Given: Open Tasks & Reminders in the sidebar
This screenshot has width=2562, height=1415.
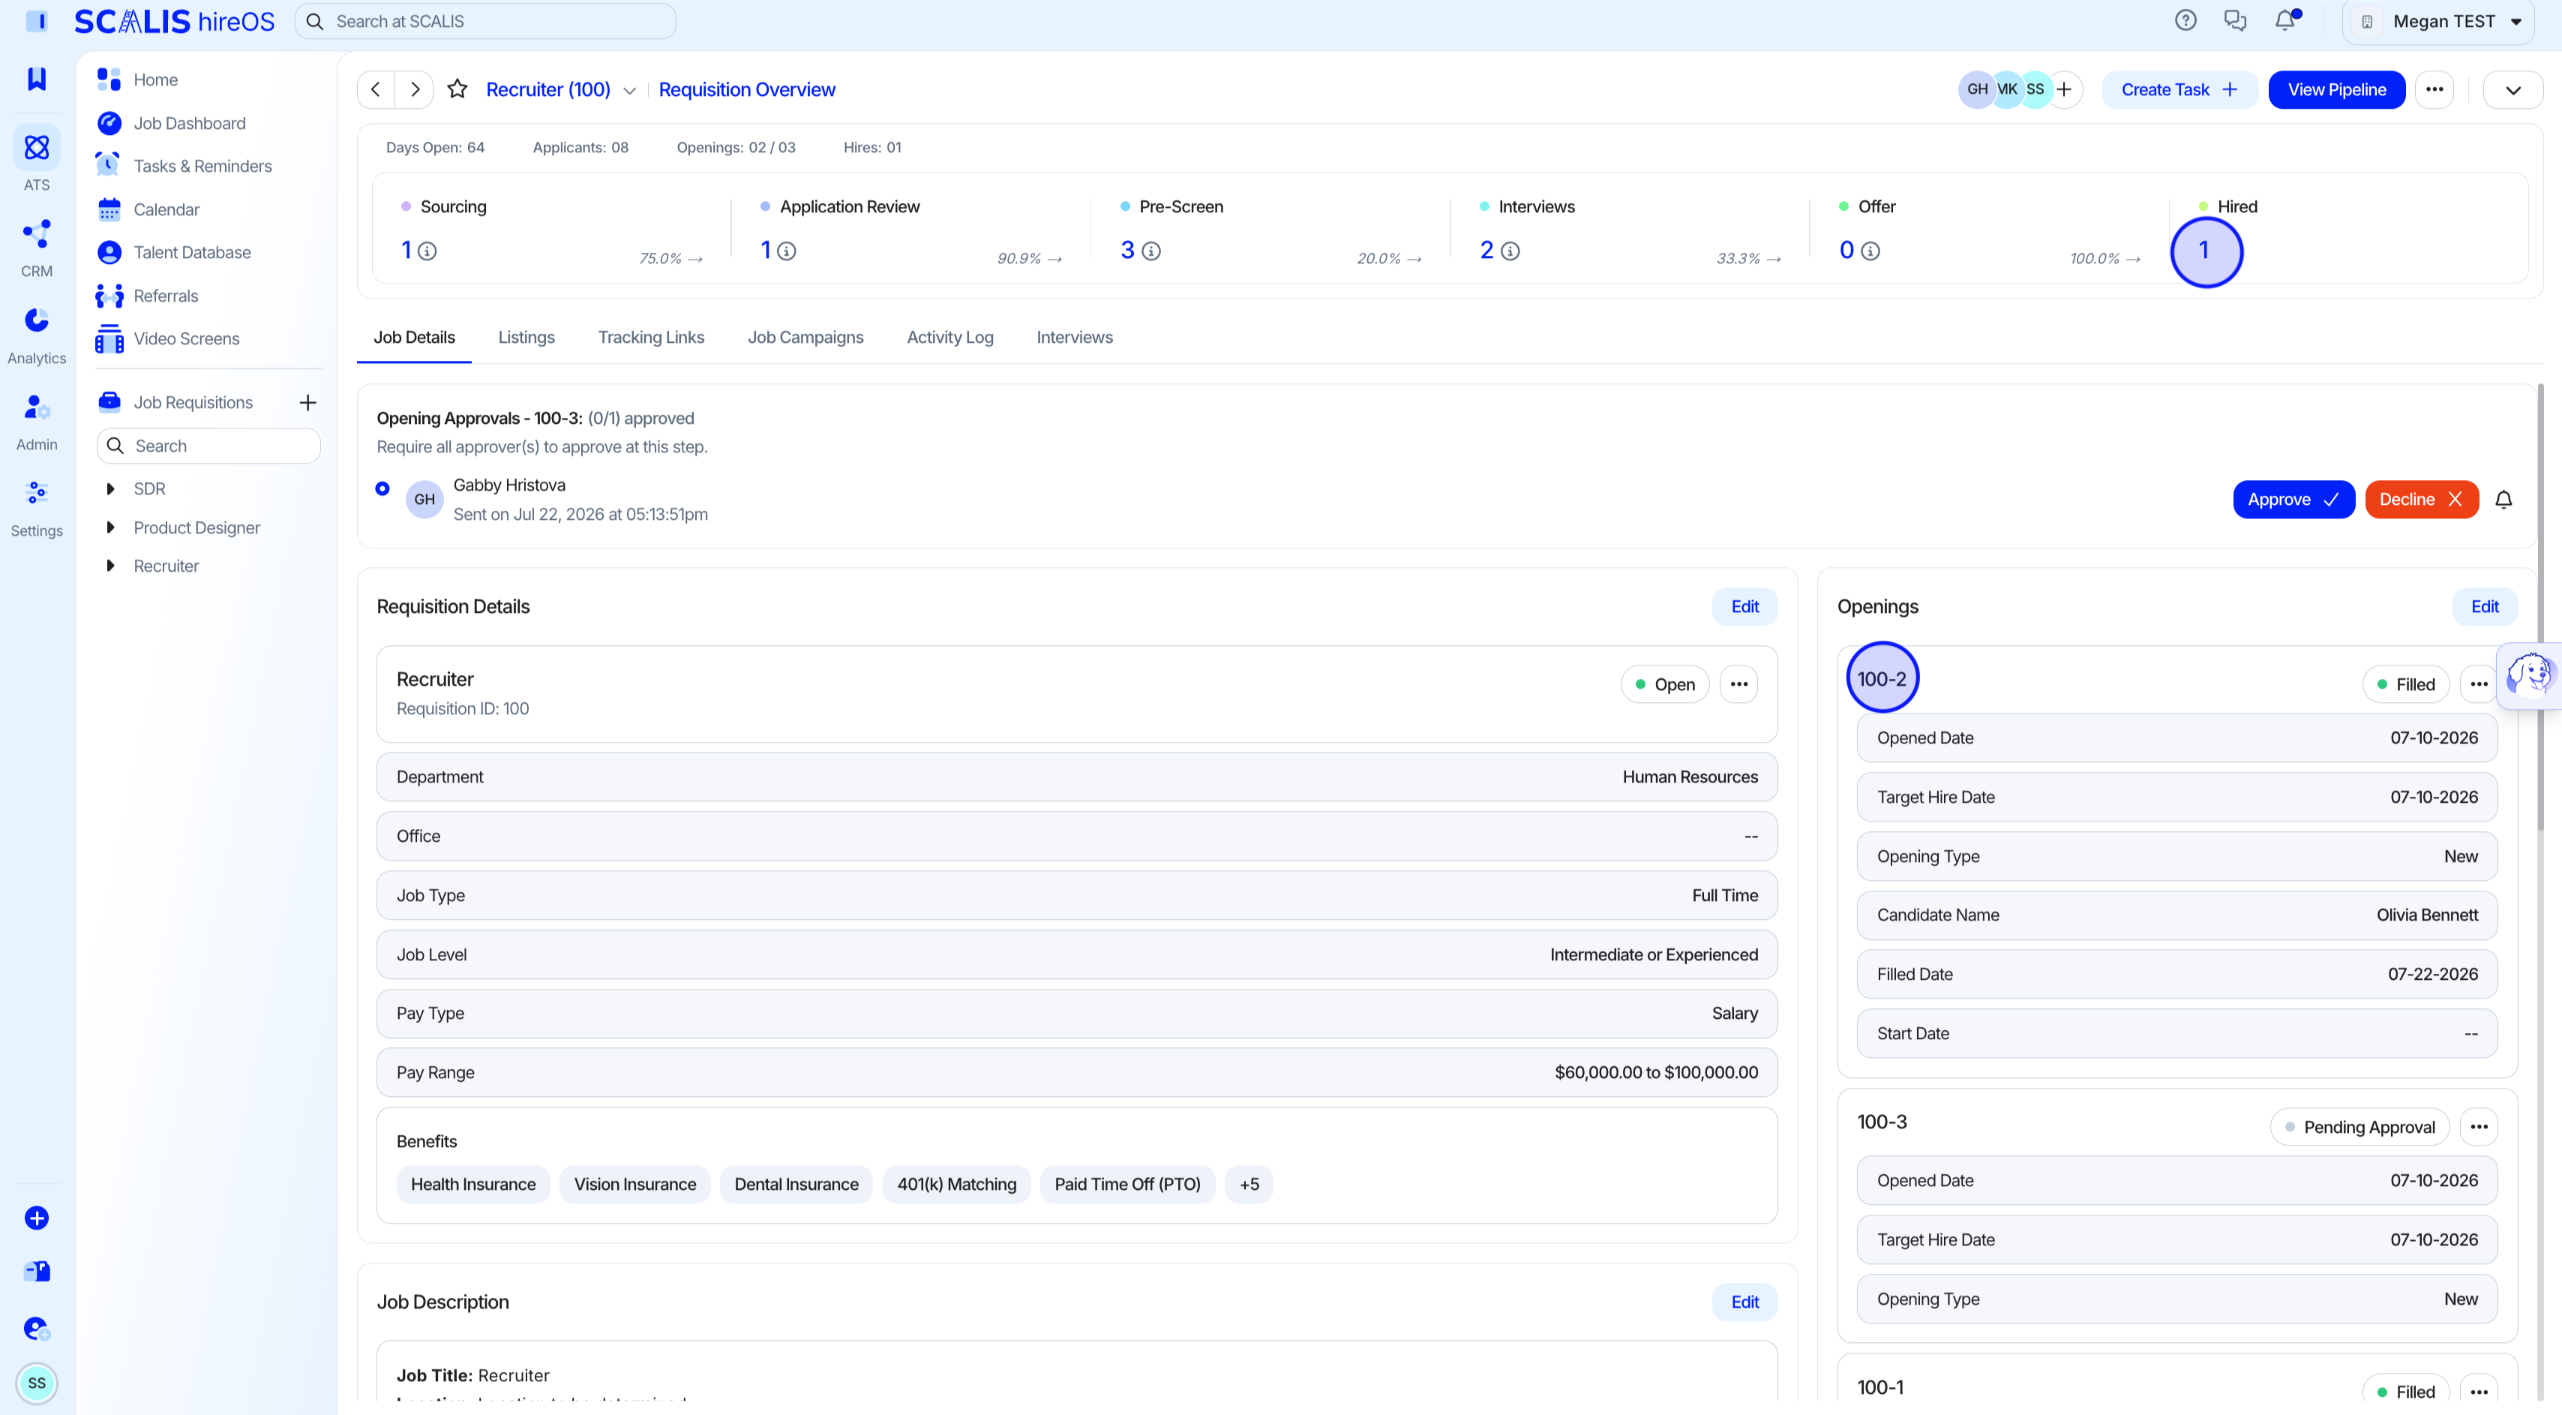Looking at the screenshot, I should pos(202,166).
